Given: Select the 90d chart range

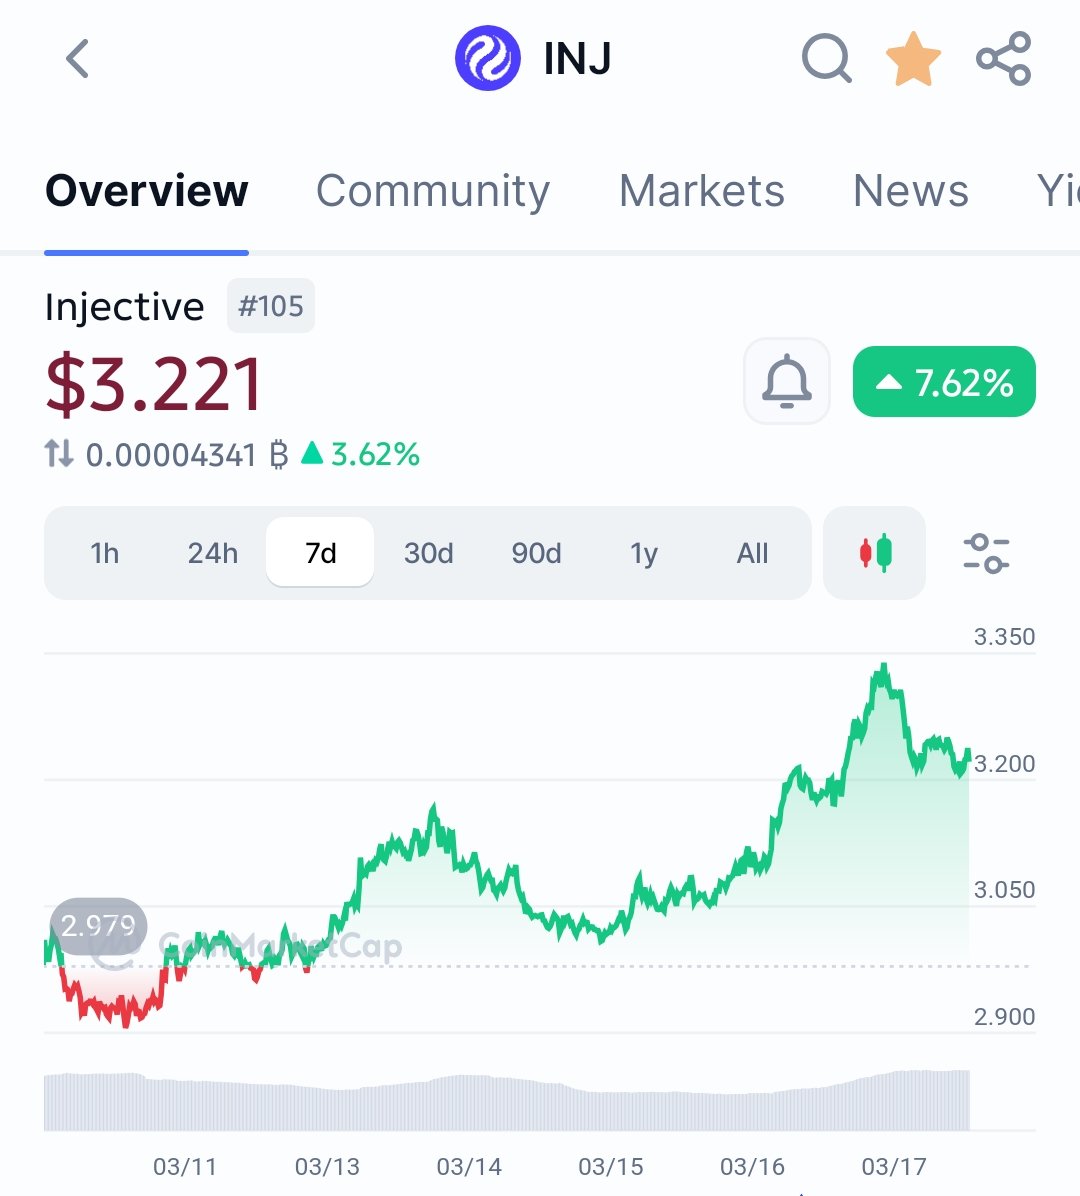Looking at the screenshot, I should point(536,553).
